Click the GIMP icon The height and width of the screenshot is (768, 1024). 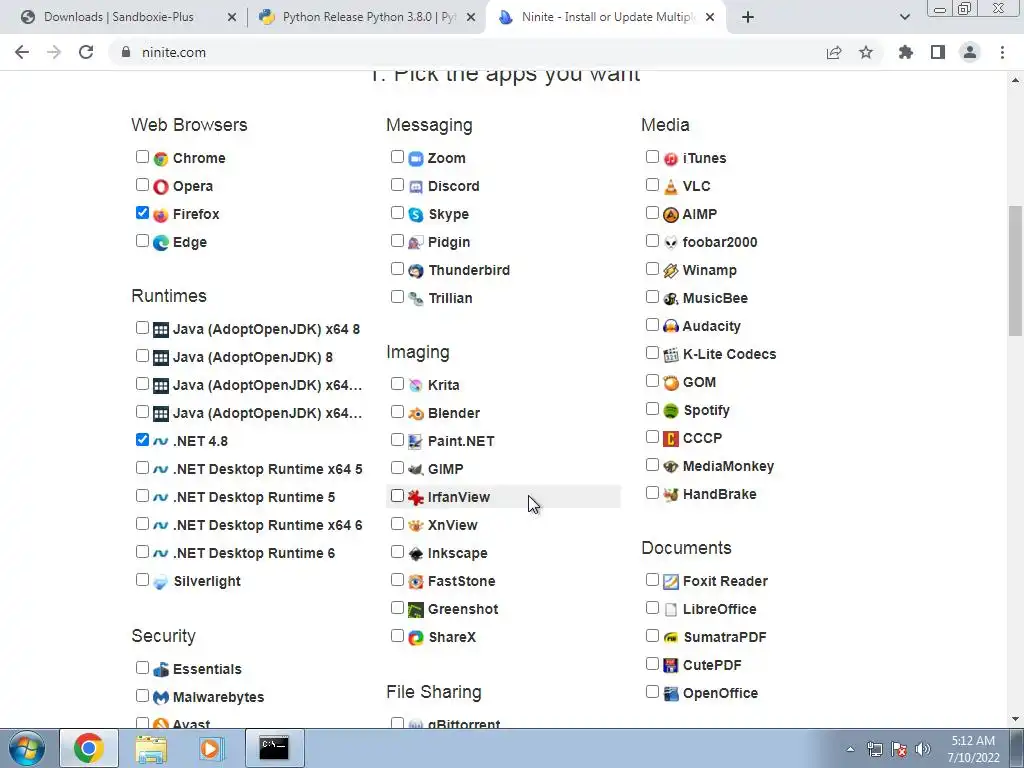point(415,470)
